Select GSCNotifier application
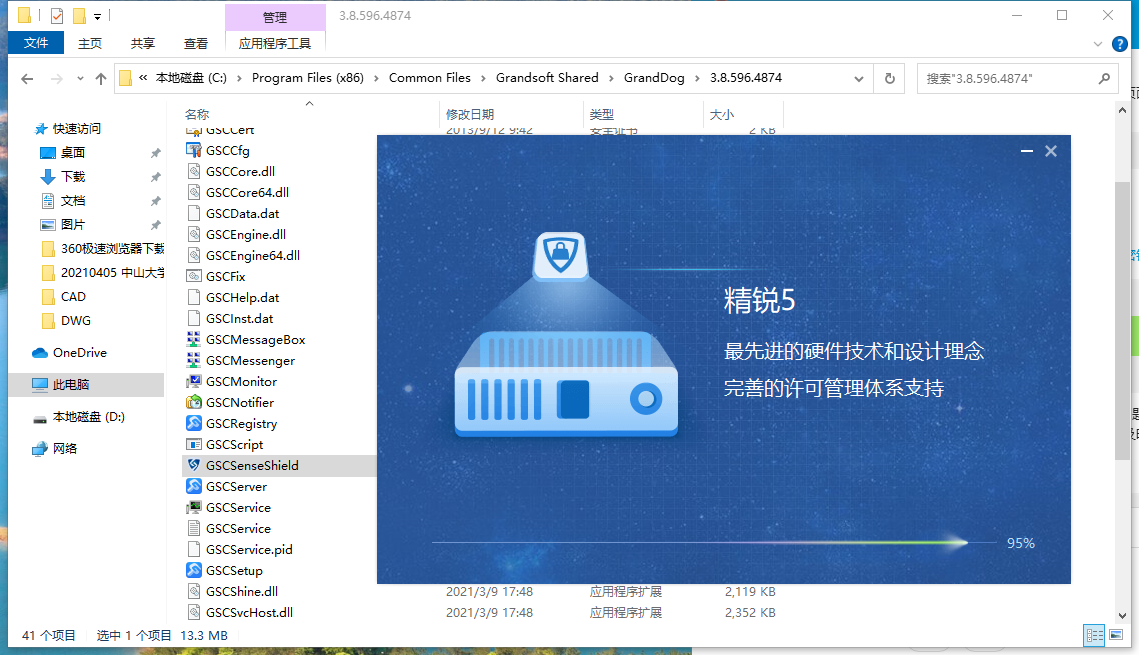This screenshot has width=1139, height=655. pyautogui.click(x=240, y=403)
